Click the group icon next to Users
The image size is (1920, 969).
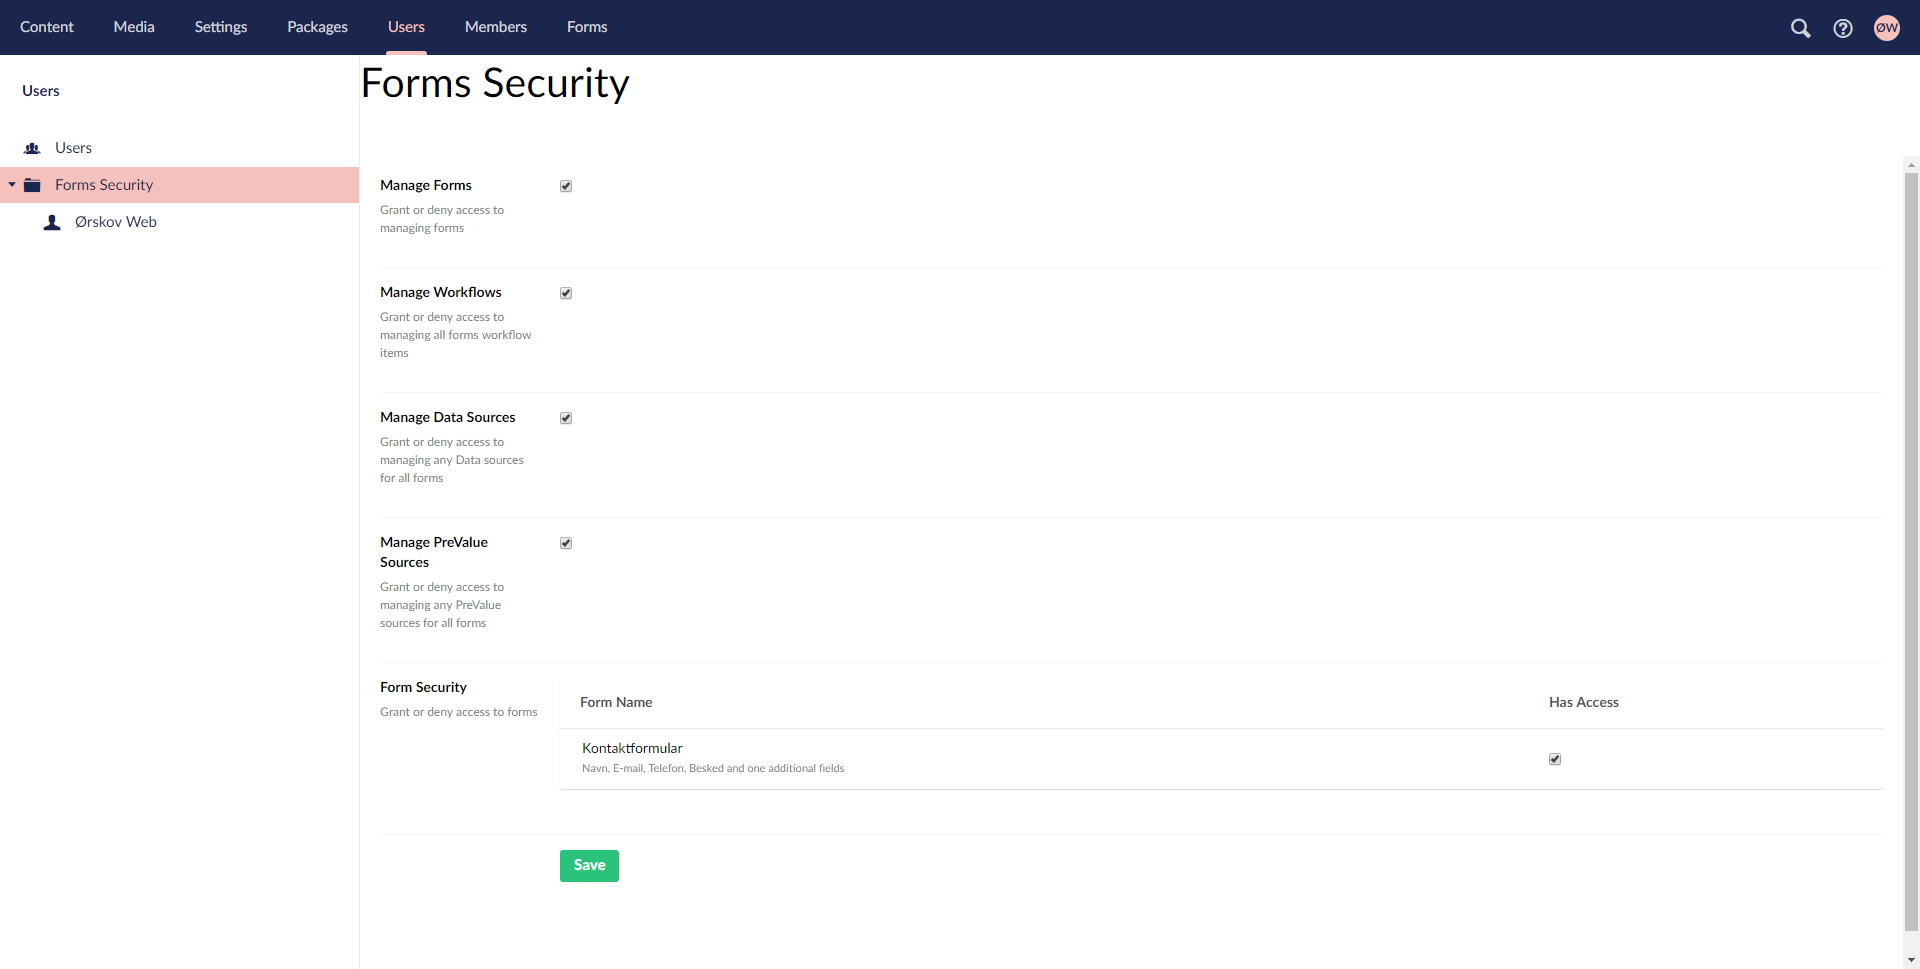[x=33, y=147]
